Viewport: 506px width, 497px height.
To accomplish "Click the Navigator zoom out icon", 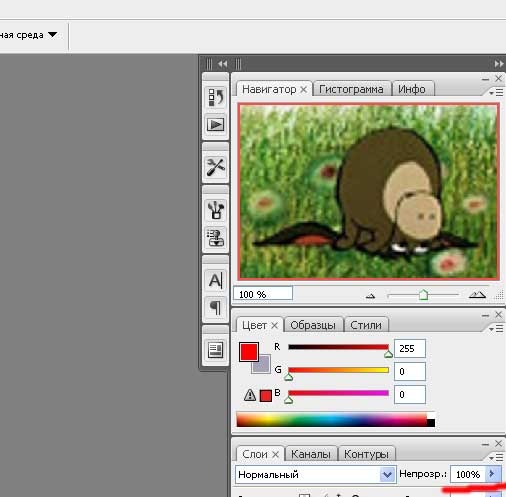I will click(x=370, y=296).
